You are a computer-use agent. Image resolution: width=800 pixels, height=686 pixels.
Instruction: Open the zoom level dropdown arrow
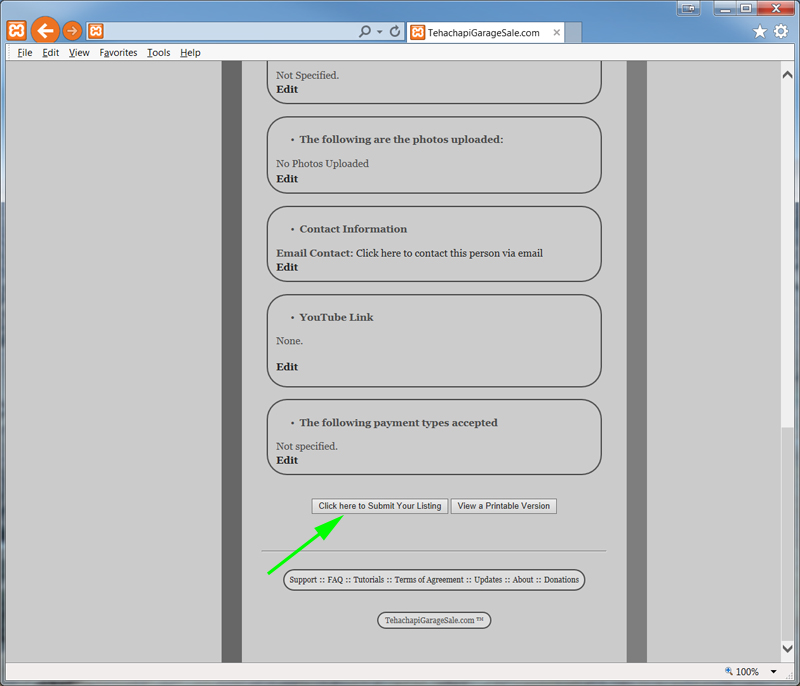[x=773, y=672]
